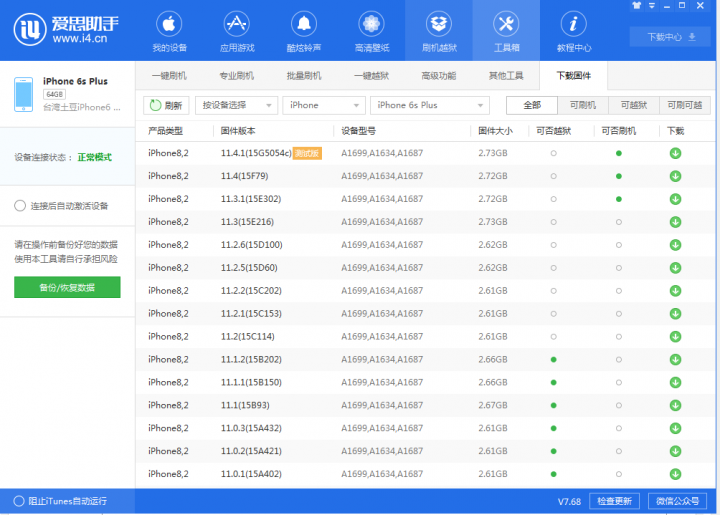Switch to the 高级功能 tab
Viewport: 720px width, 515px height.
pos(439,76)
